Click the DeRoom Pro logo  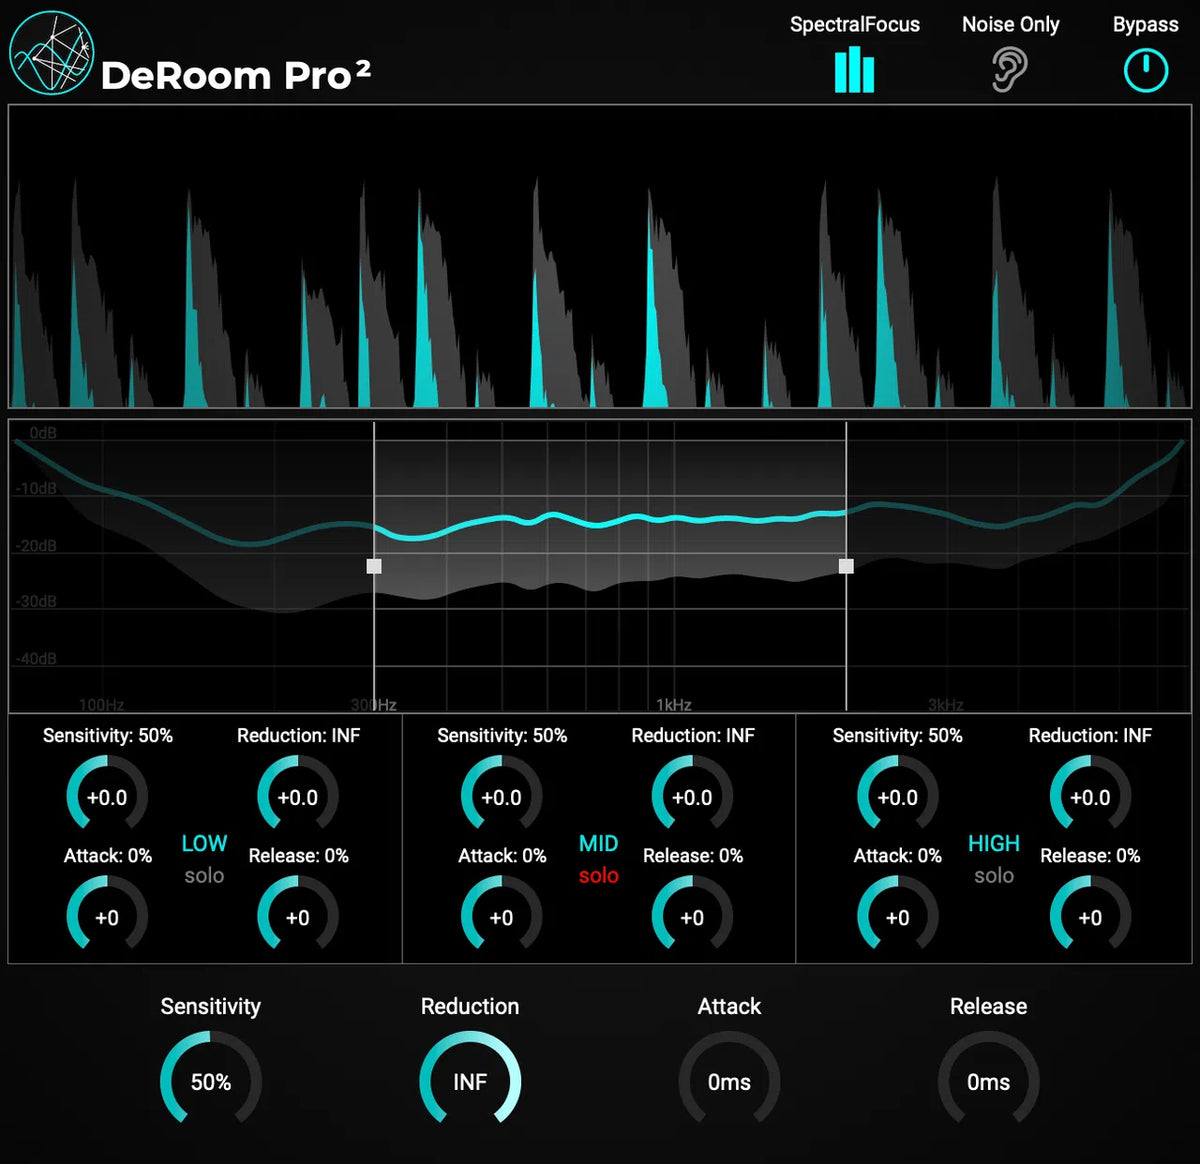tap(48, 55)
